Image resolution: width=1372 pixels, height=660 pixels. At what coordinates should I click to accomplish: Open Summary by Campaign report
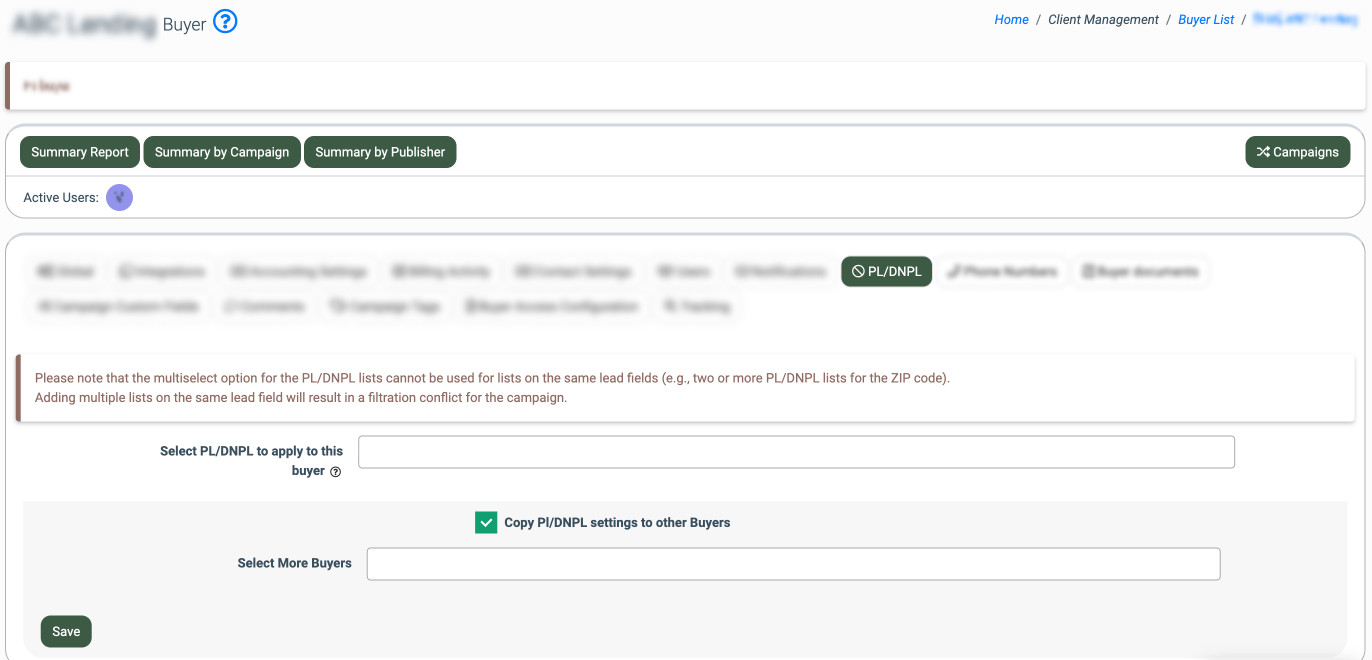(x=222, y=152)
